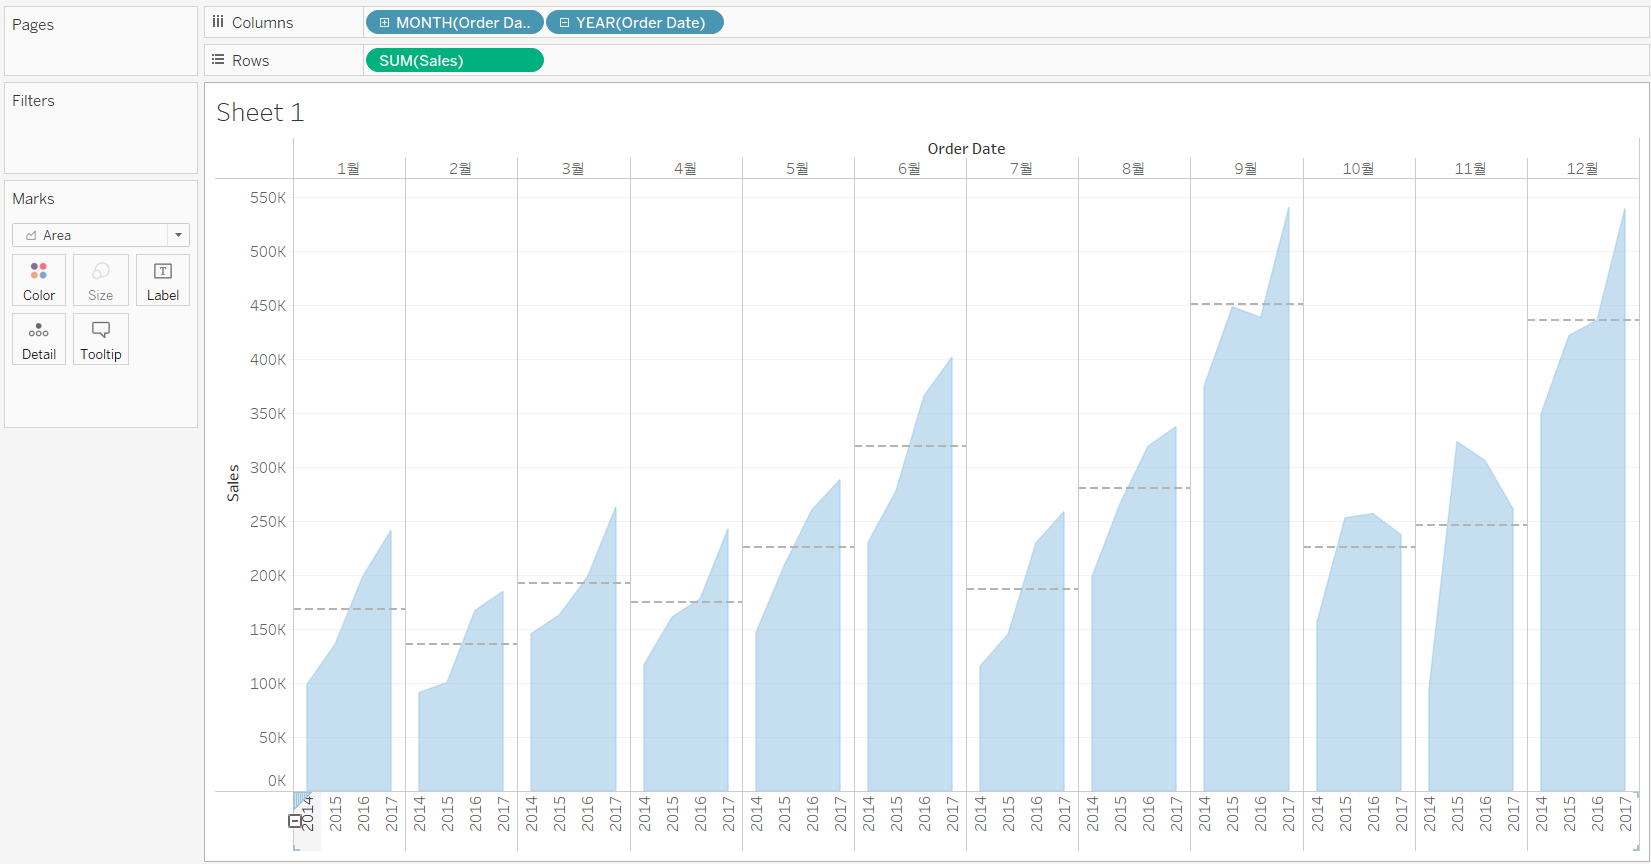Open the Tooltip marks card
Image resolution: width=1651 pixels, height=864 pixels.
click(101, 339)
